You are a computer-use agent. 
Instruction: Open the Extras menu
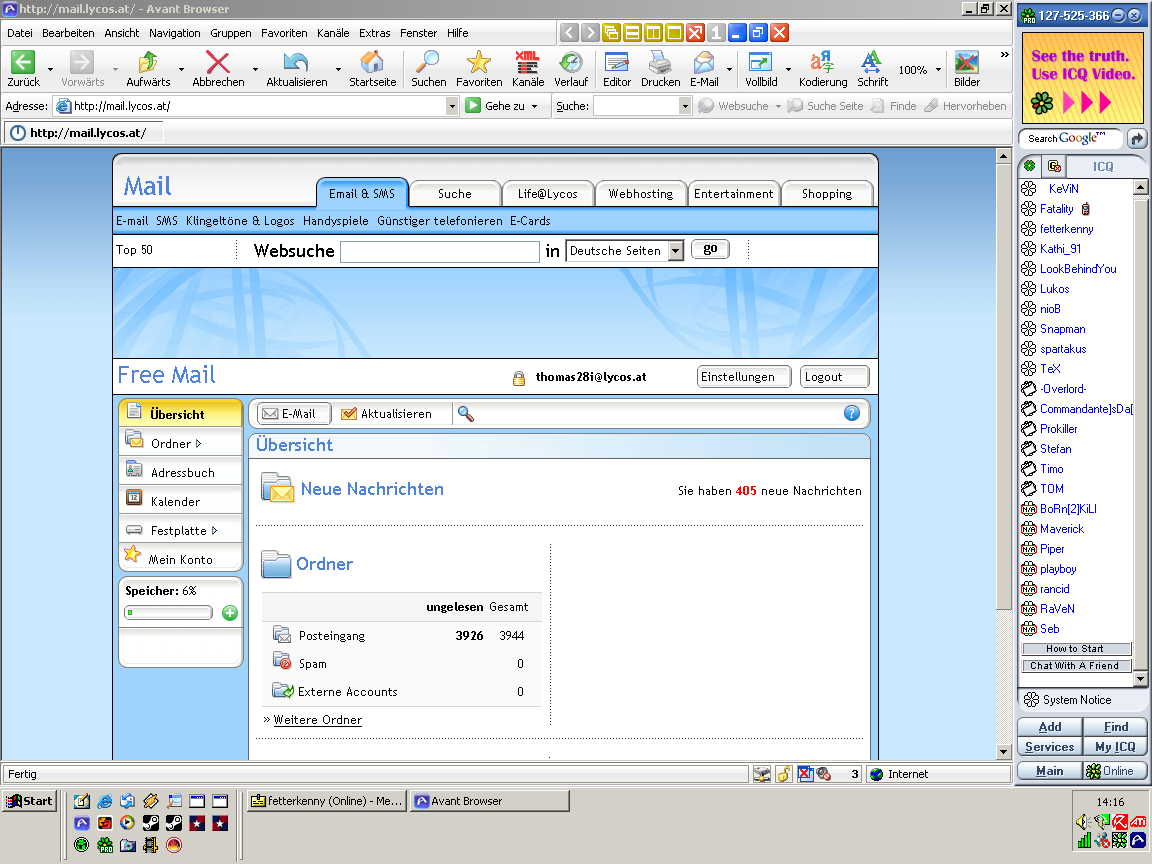pyautogui.click(x=375, y=33)
